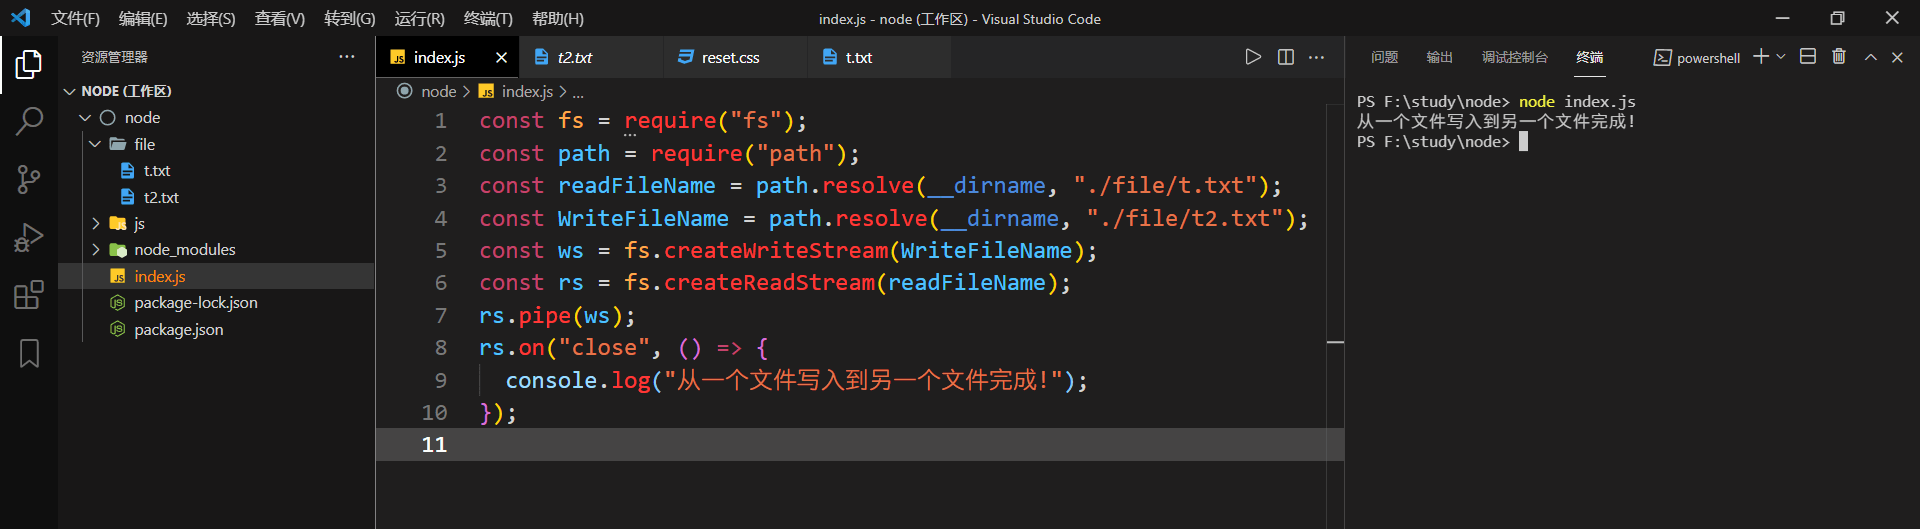Screen dimensions: 1920x529
Task: Click line number 1 in gutter
Action: (440, 121)
